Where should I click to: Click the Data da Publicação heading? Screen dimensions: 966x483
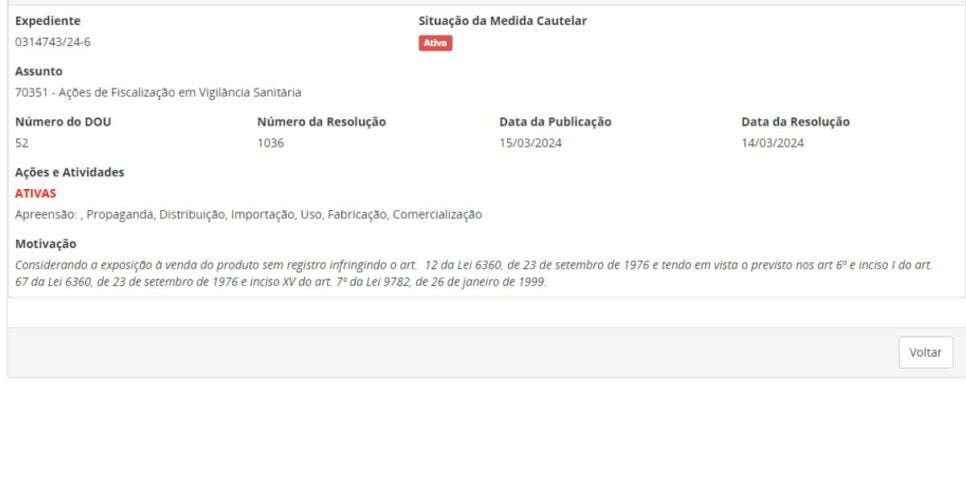point(555,122)
